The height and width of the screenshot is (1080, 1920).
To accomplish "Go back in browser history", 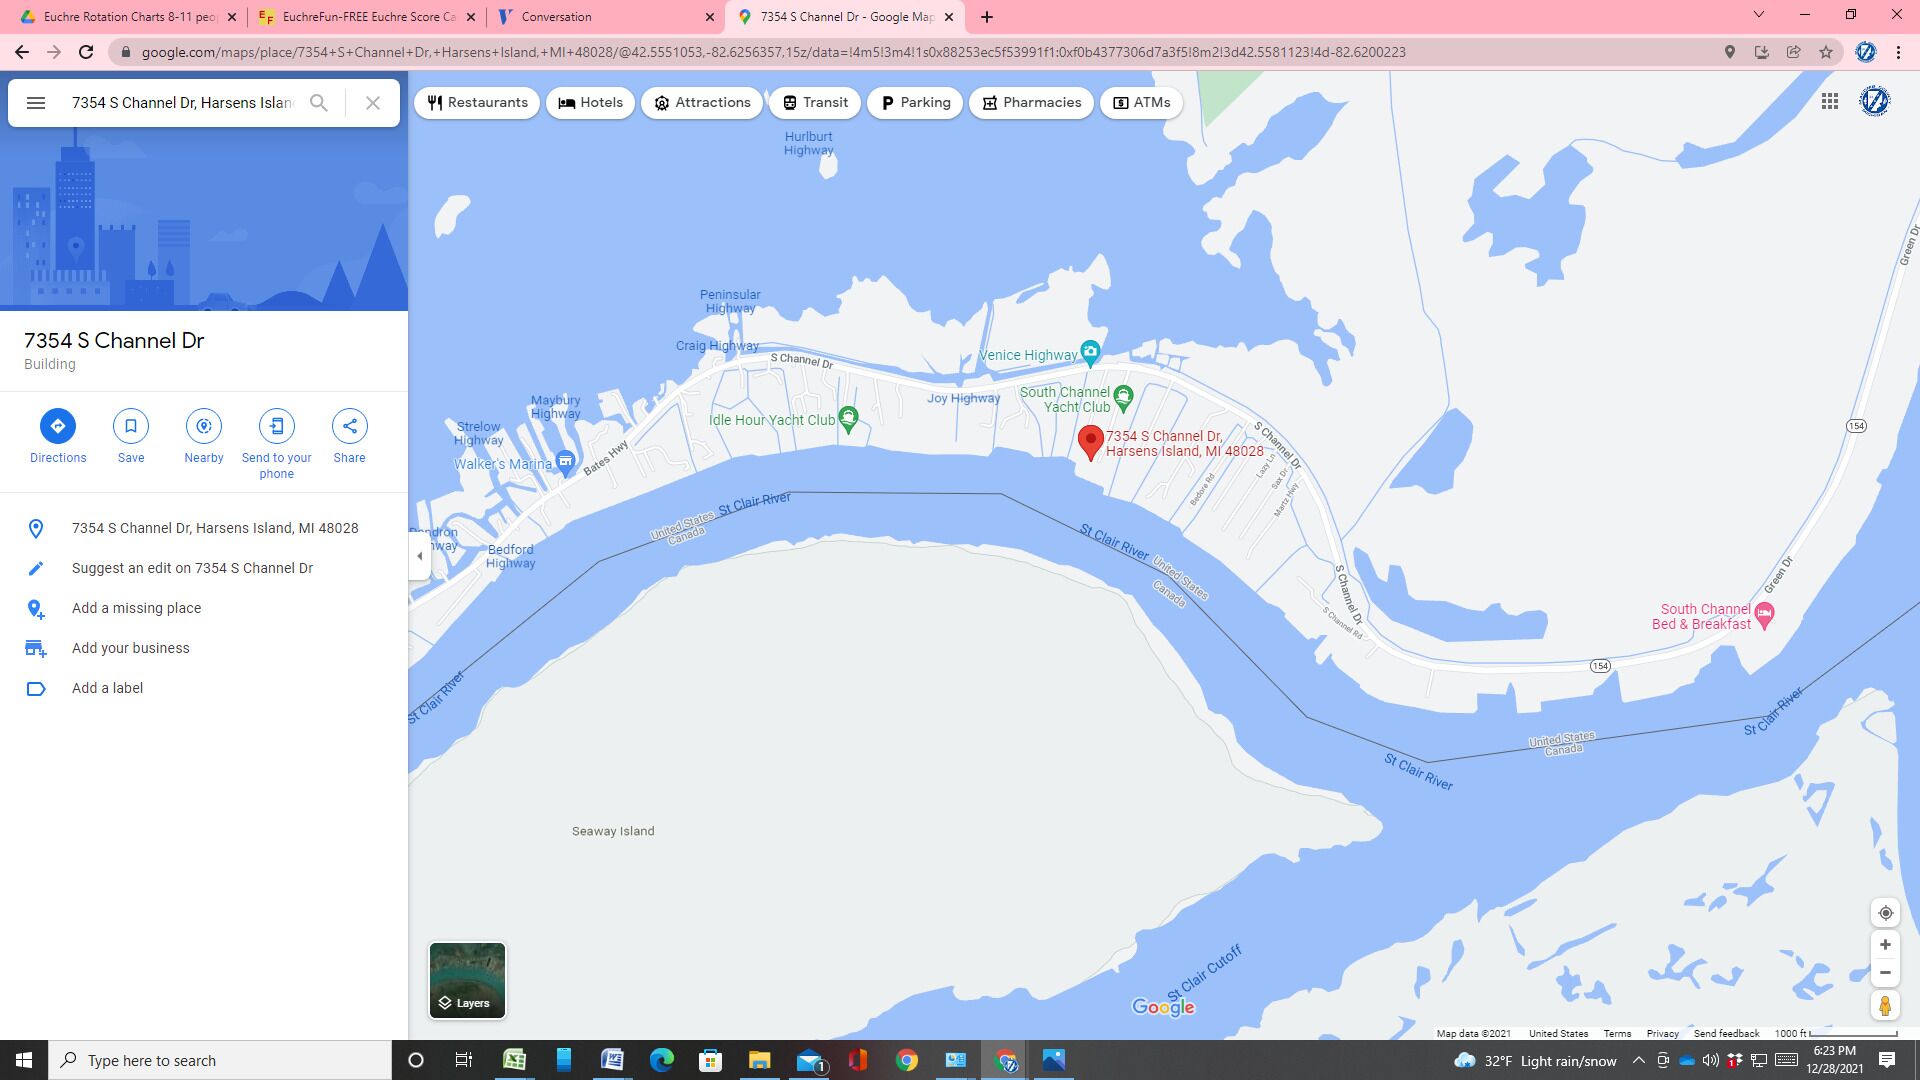I will pyautogui.click(x=22, y=52).
